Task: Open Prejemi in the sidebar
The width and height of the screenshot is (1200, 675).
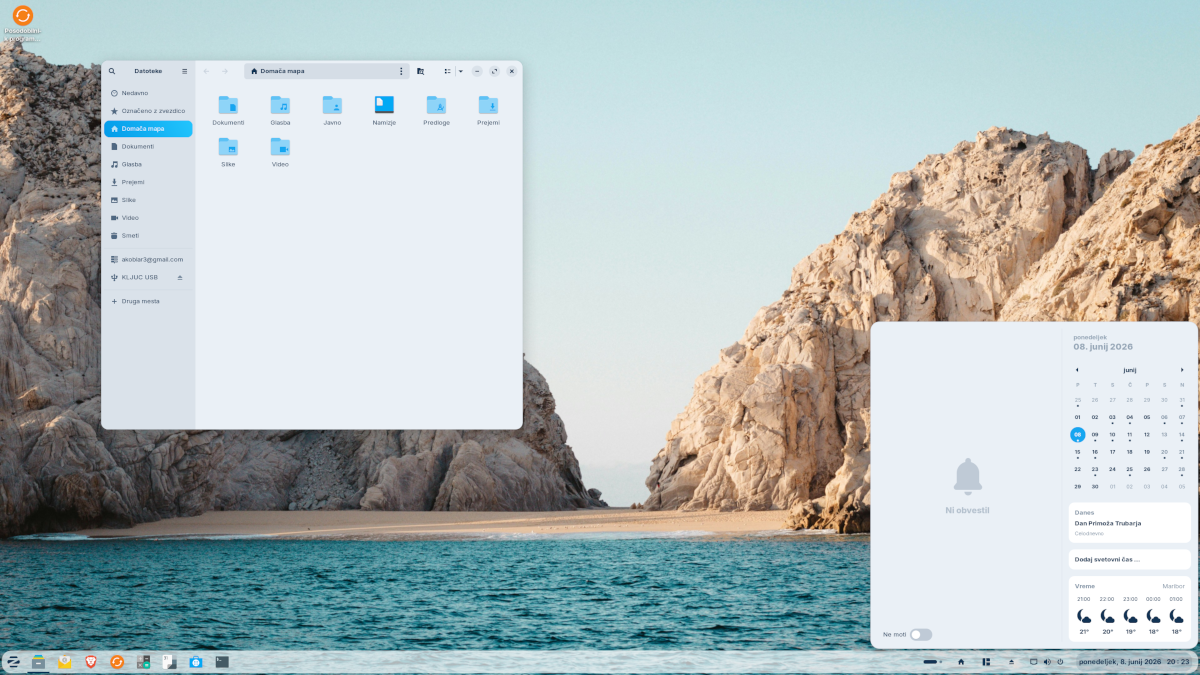Action: click(148, 182)
